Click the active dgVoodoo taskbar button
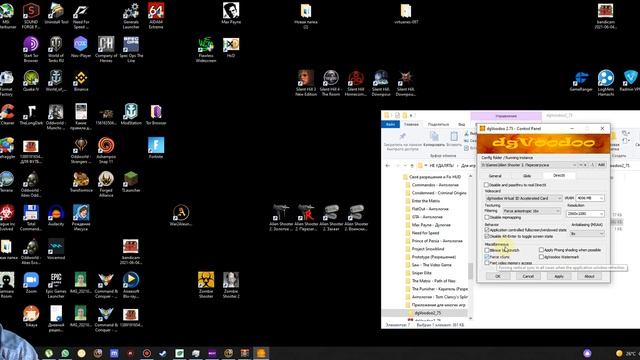This screenshot has height=360, width=640. (261, 353)
